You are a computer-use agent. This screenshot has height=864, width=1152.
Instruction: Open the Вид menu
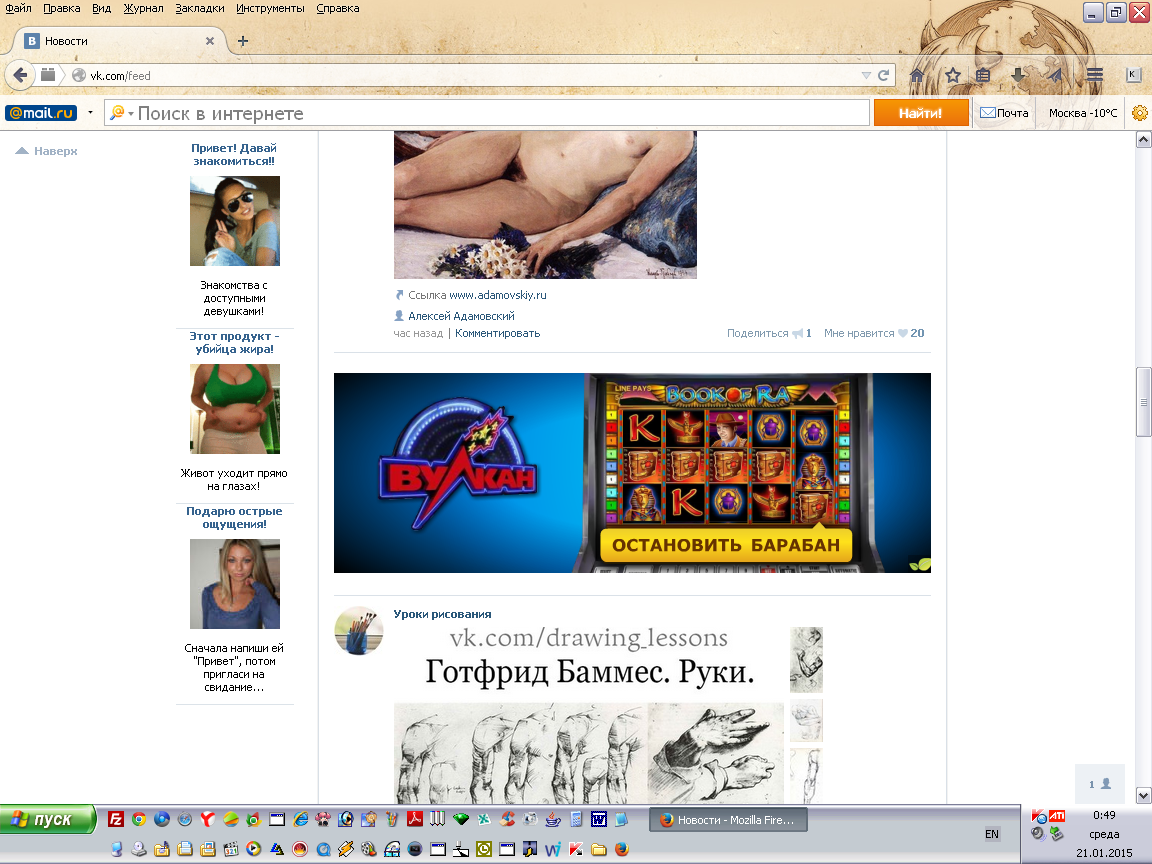tap(101, 8)
